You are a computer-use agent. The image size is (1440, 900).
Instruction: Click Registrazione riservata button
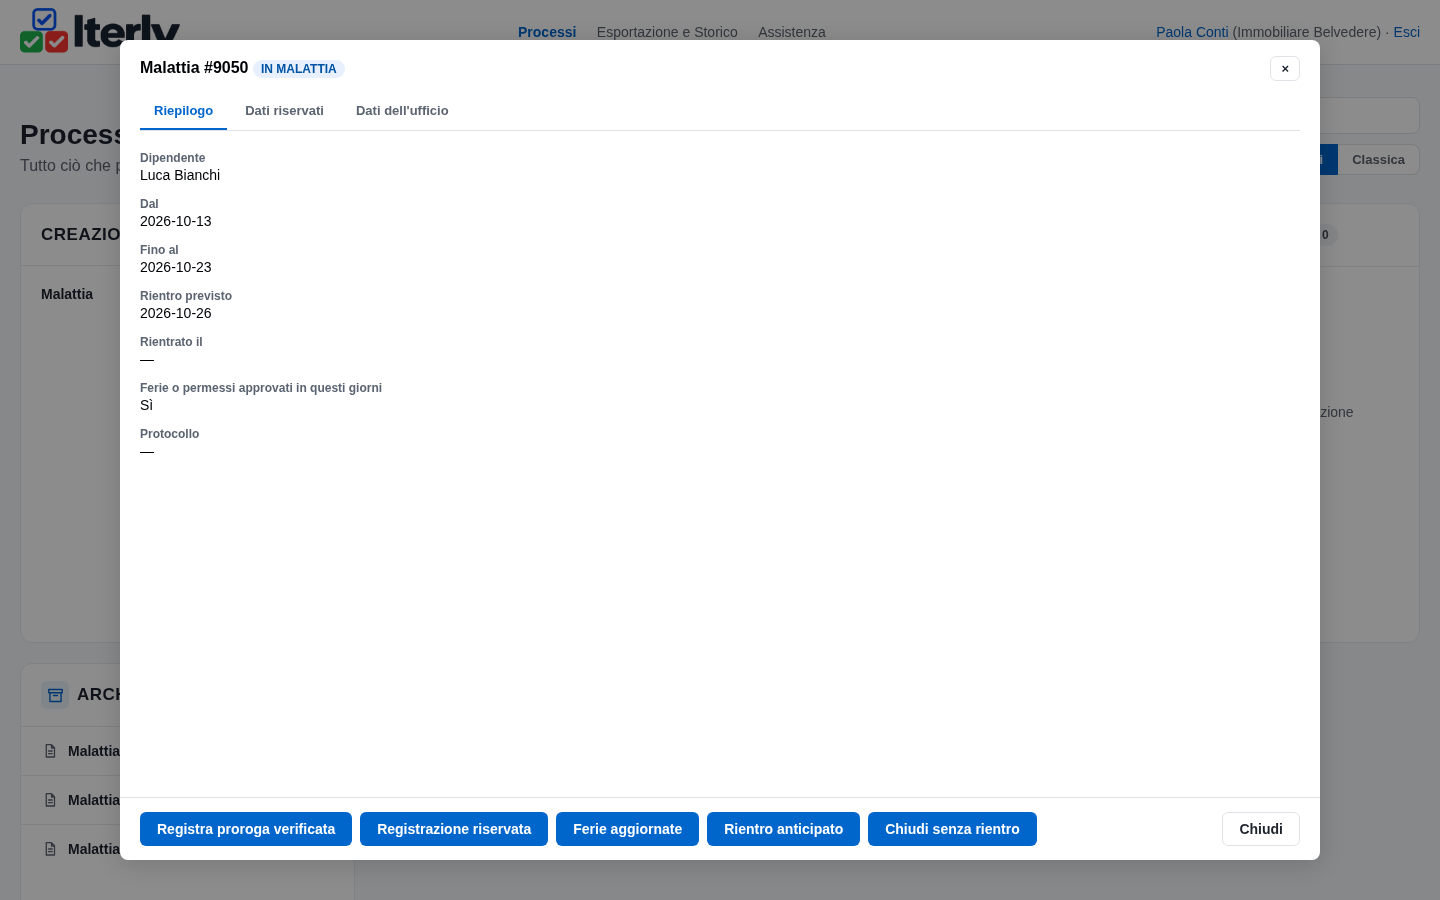454,829
